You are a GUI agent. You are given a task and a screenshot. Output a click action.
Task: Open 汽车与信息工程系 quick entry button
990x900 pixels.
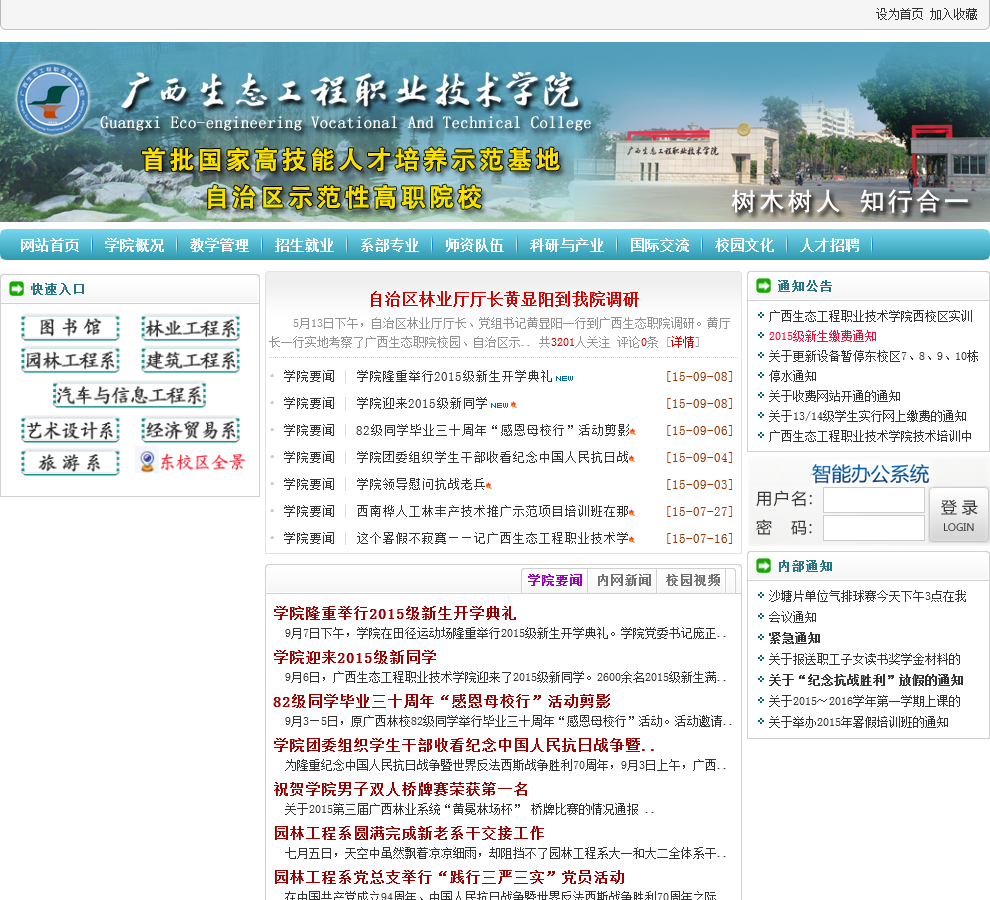[x=129, y=395]
